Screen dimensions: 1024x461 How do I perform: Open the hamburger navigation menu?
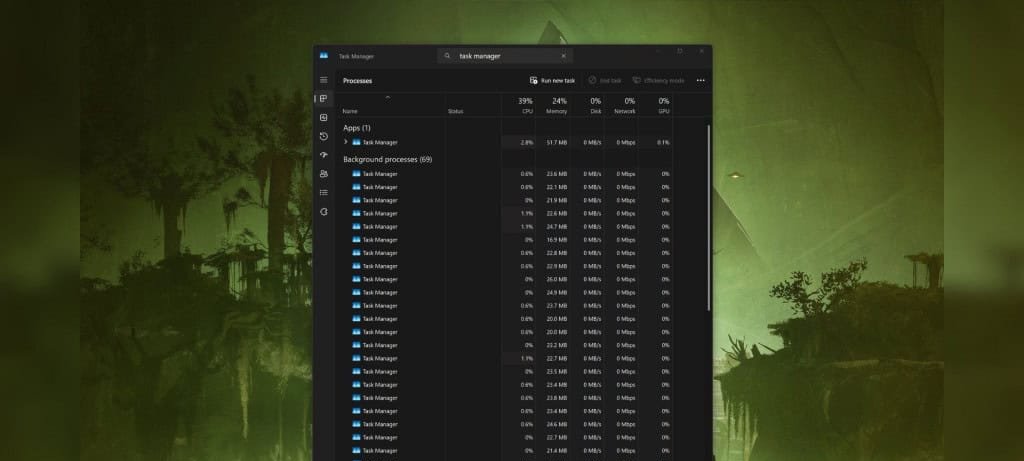point(323,80)
